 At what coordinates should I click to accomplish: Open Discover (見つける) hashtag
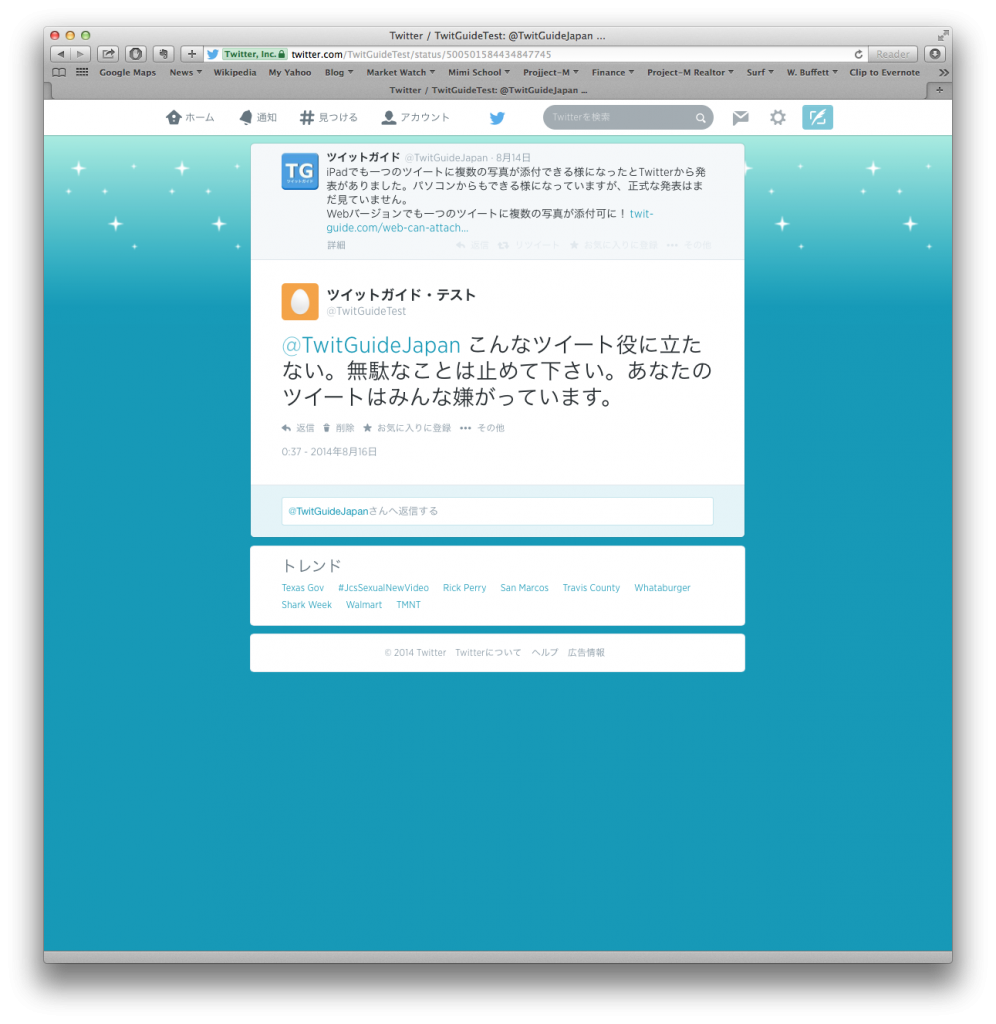[329, 118]
